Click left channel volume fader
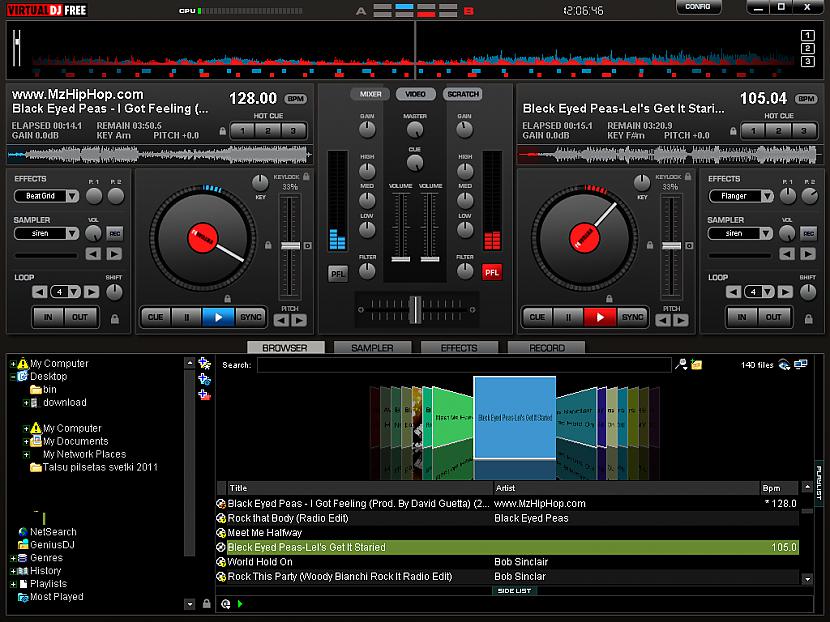The width and height of the screenshot is (830, 622). coord(401,259)
